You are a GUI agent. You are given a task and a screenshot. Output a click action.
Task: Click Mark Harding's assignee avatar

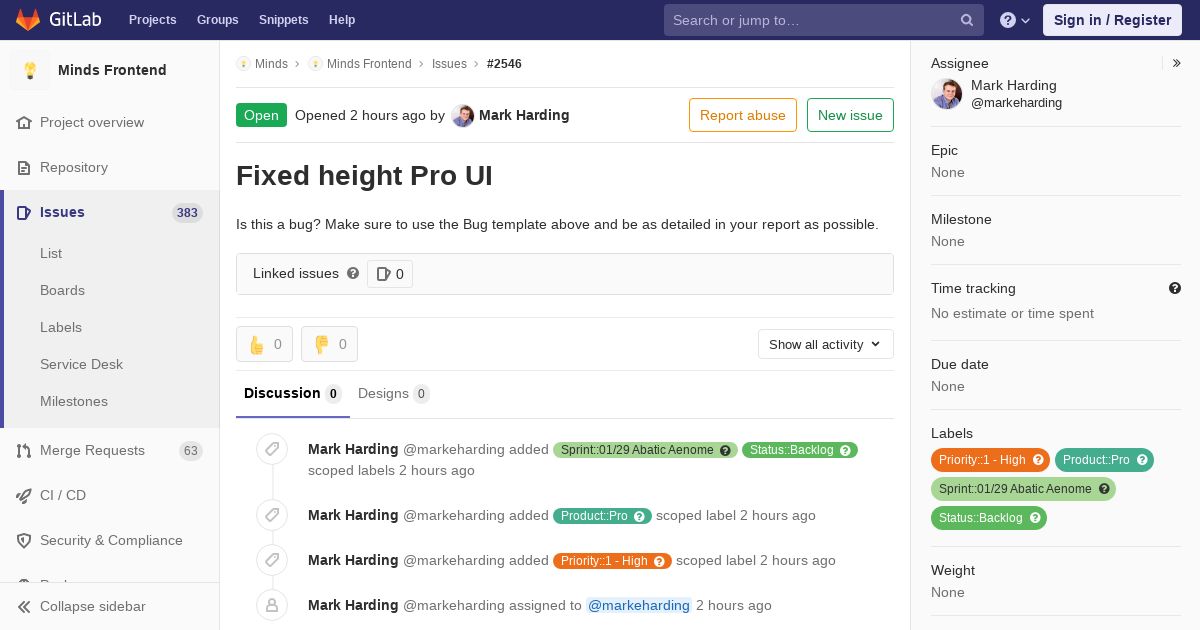(x=947, y=94)
